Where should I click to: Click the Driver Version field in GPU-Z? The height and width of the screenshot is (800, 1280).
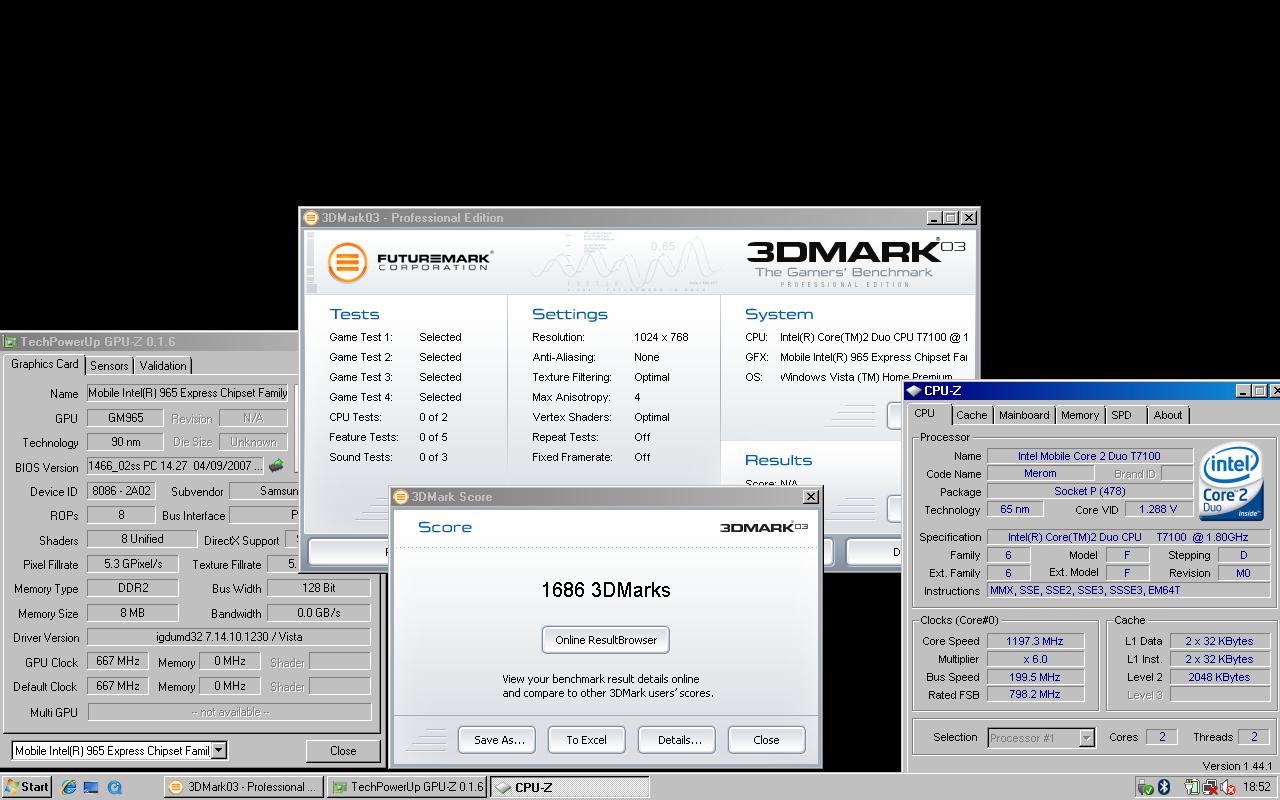coord(229,637)
